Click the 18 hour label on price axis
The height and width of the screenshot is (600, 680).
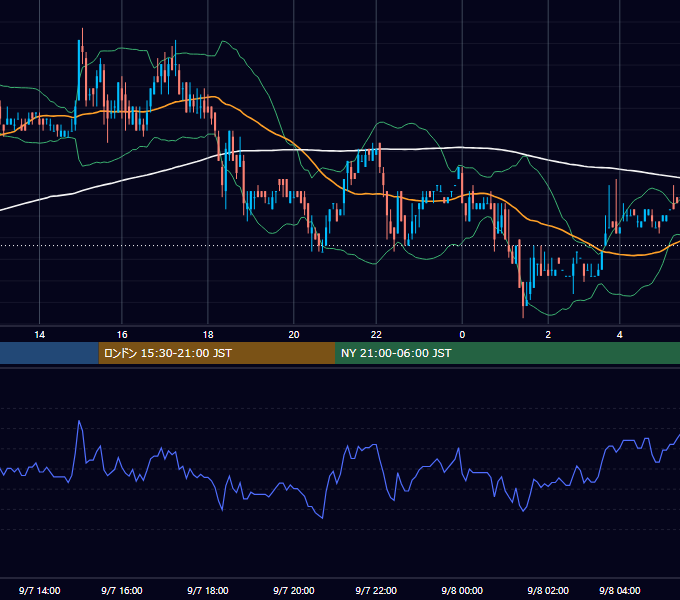click(x=208, y=335)
